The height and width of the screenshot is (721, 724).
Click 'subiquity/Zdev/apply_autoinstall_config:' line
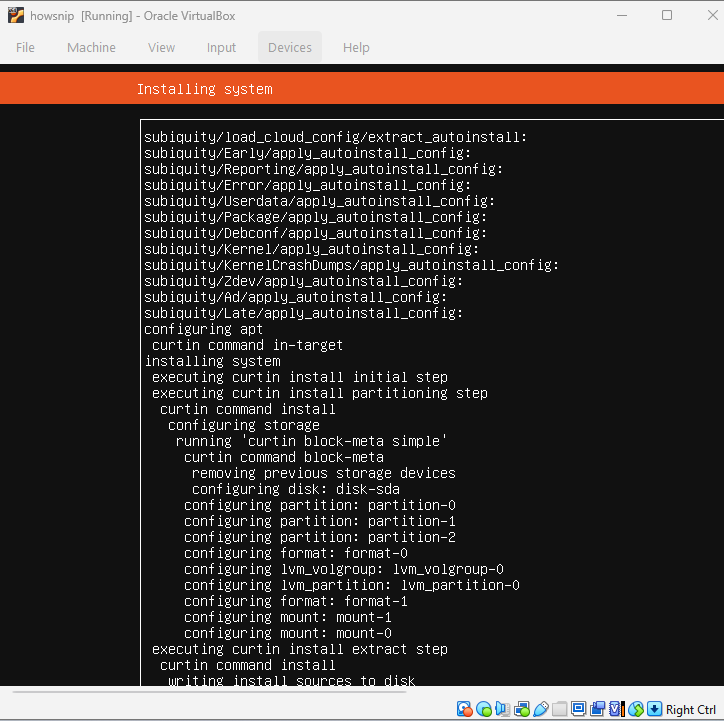[303, 281]
